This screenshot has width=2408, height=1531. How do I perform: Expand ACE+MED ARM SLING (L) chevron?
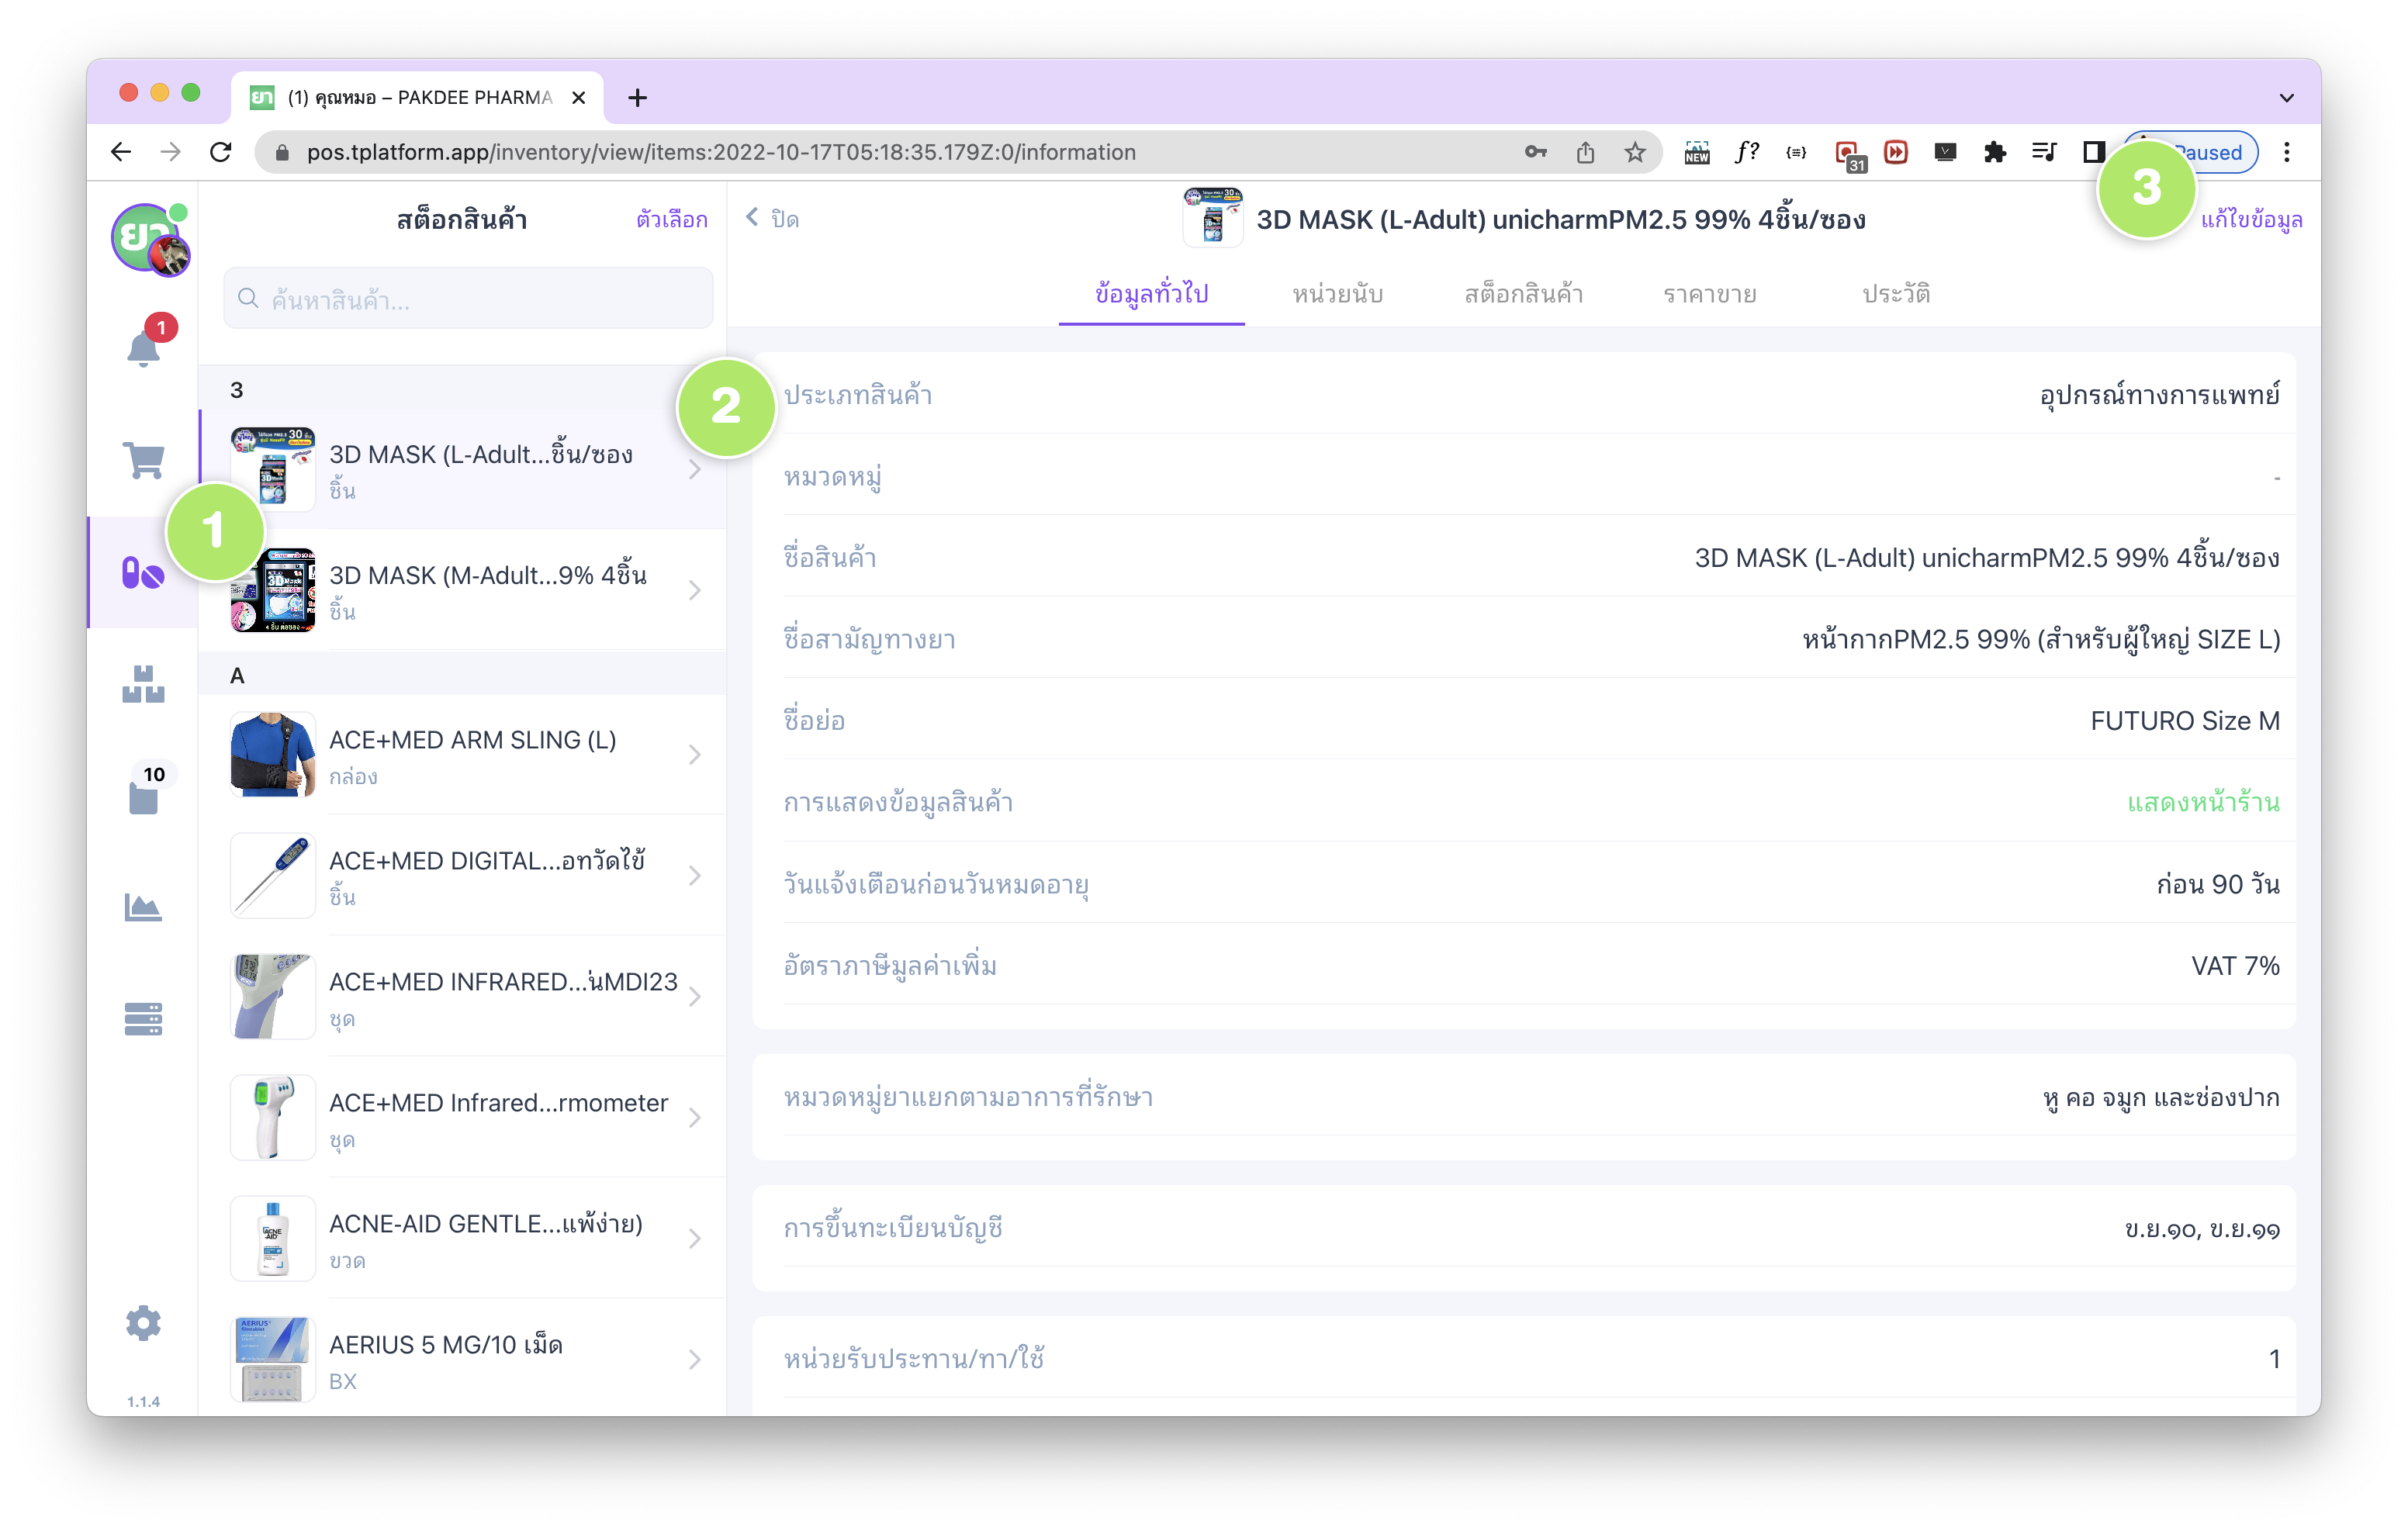pyautogui.click(x=695, y=755)
